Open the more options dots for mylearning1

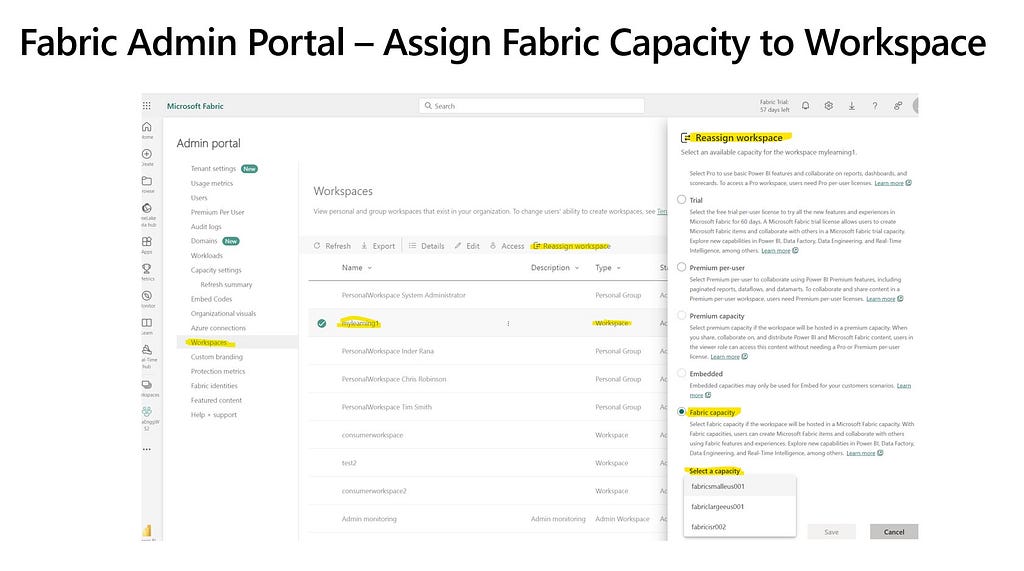coord(508,323)
